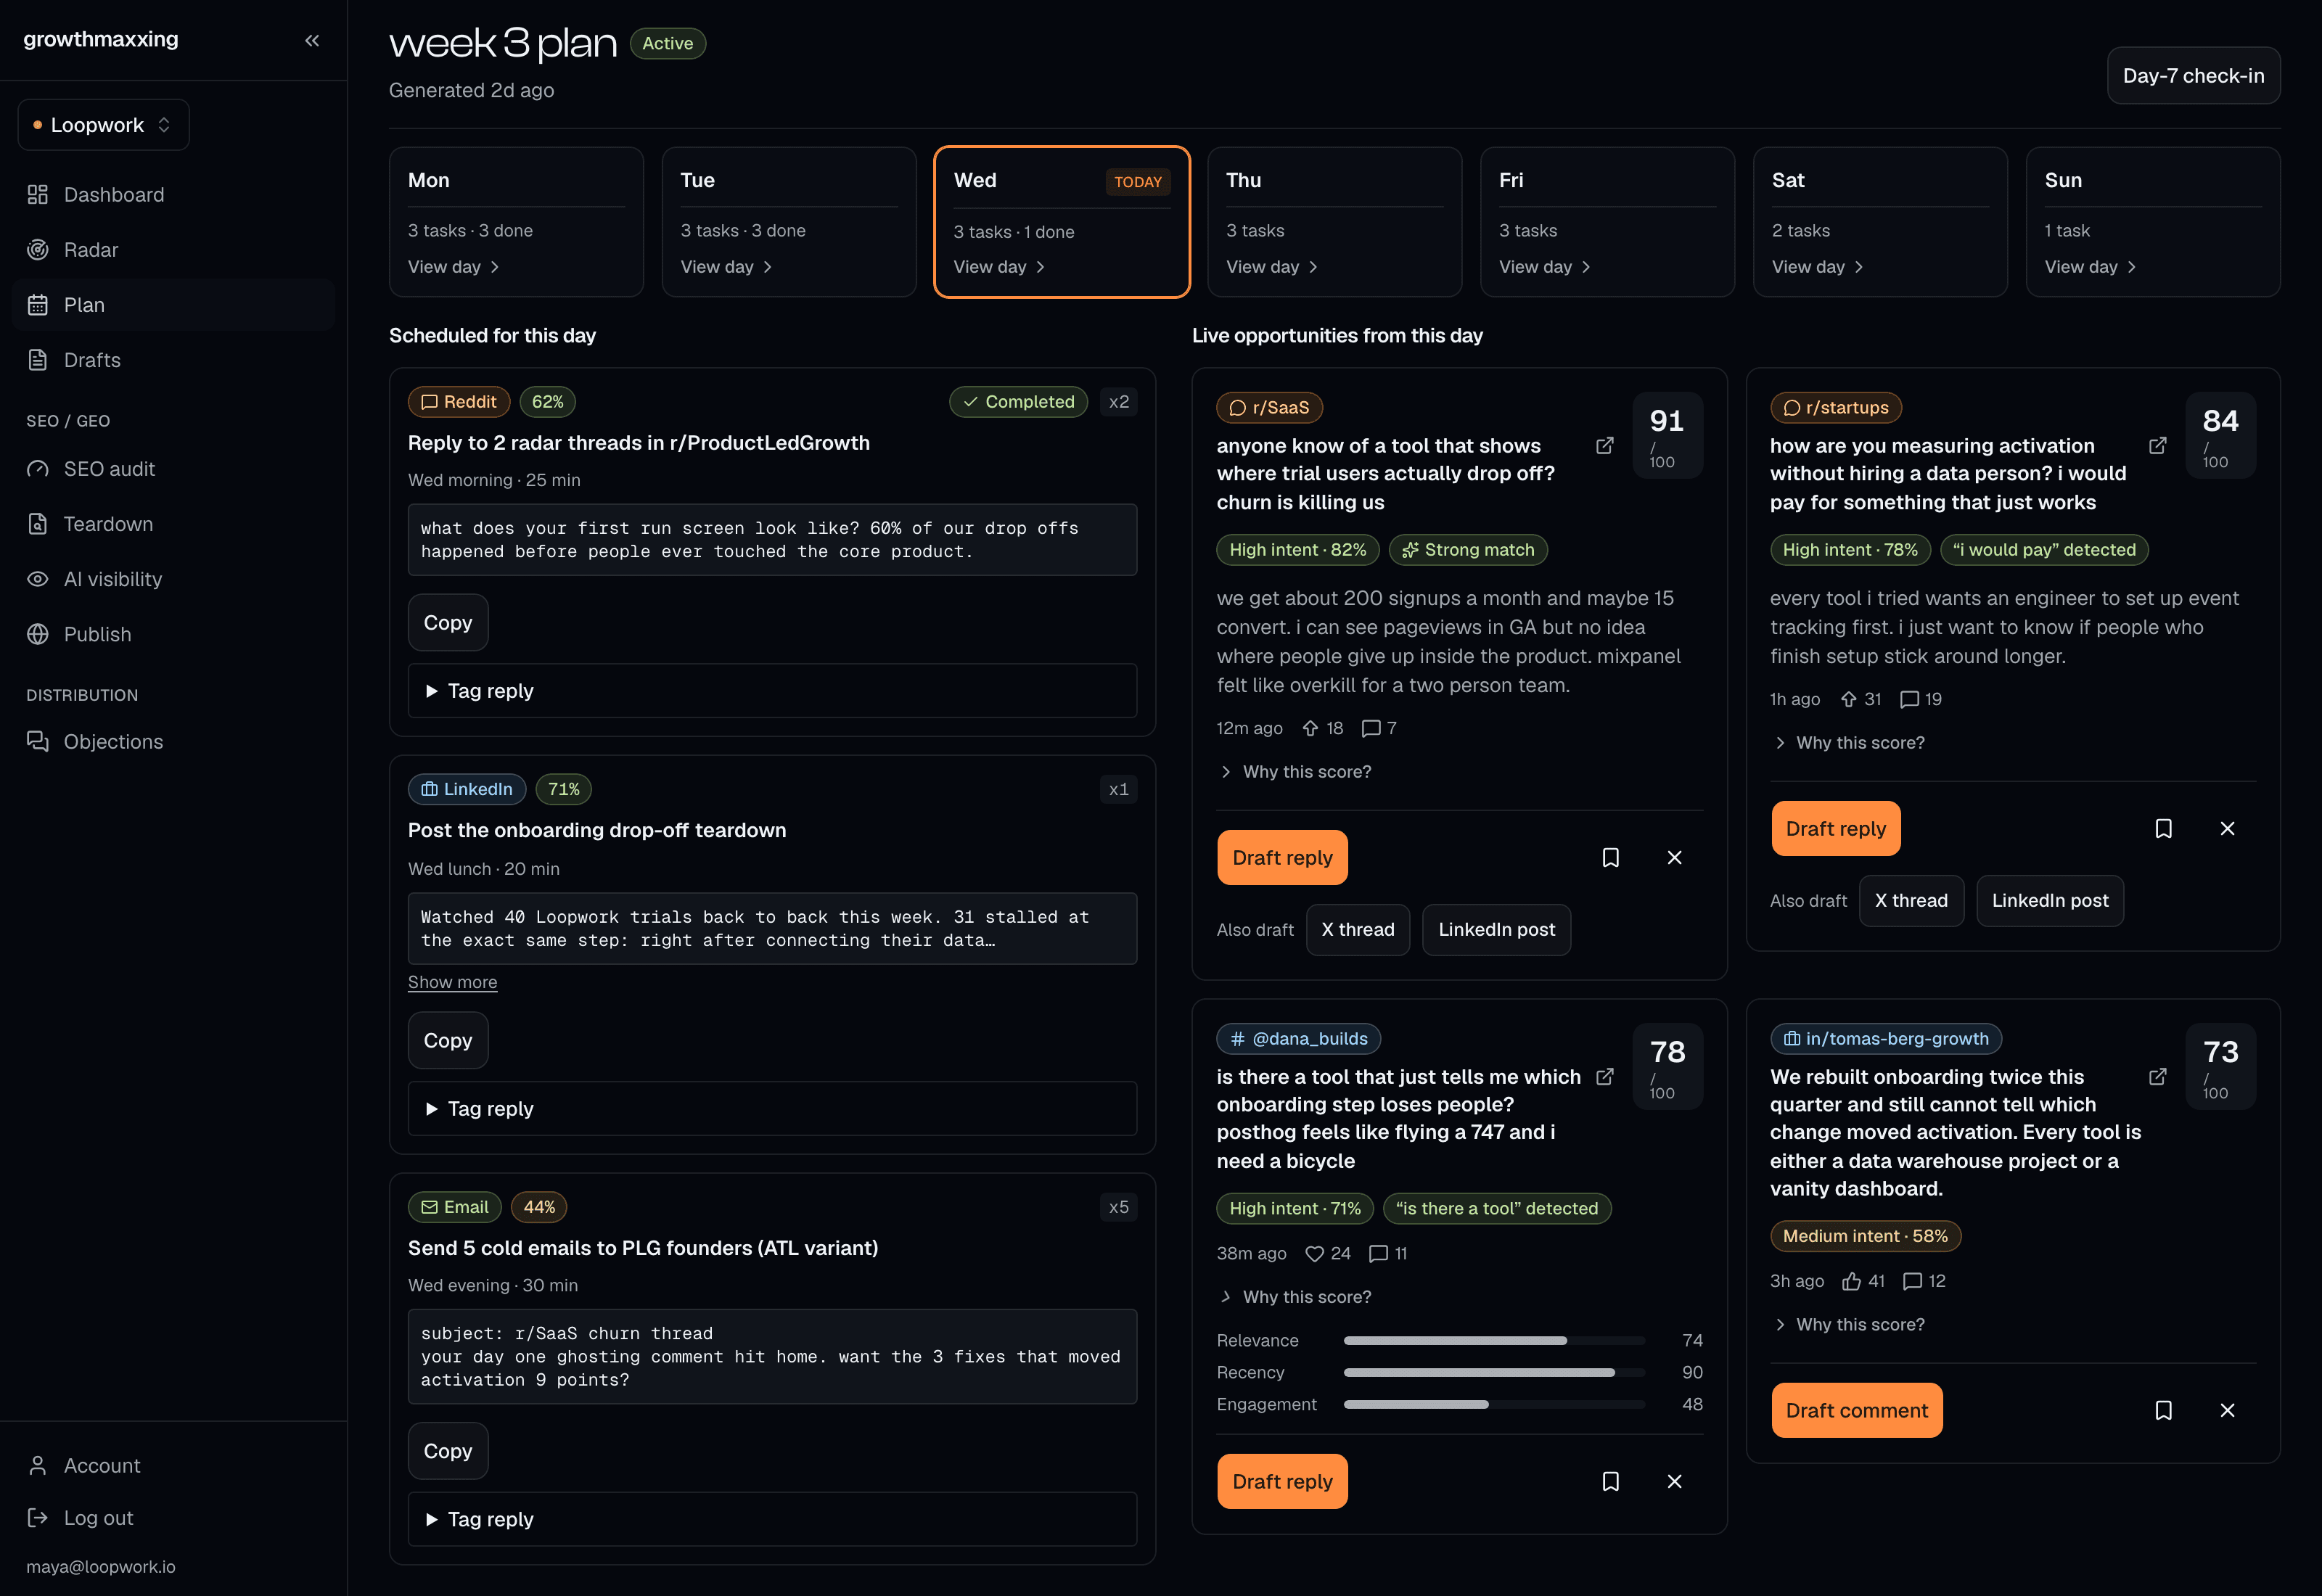
Task: Open Radar from the sidebar
Action: point(173,249)
